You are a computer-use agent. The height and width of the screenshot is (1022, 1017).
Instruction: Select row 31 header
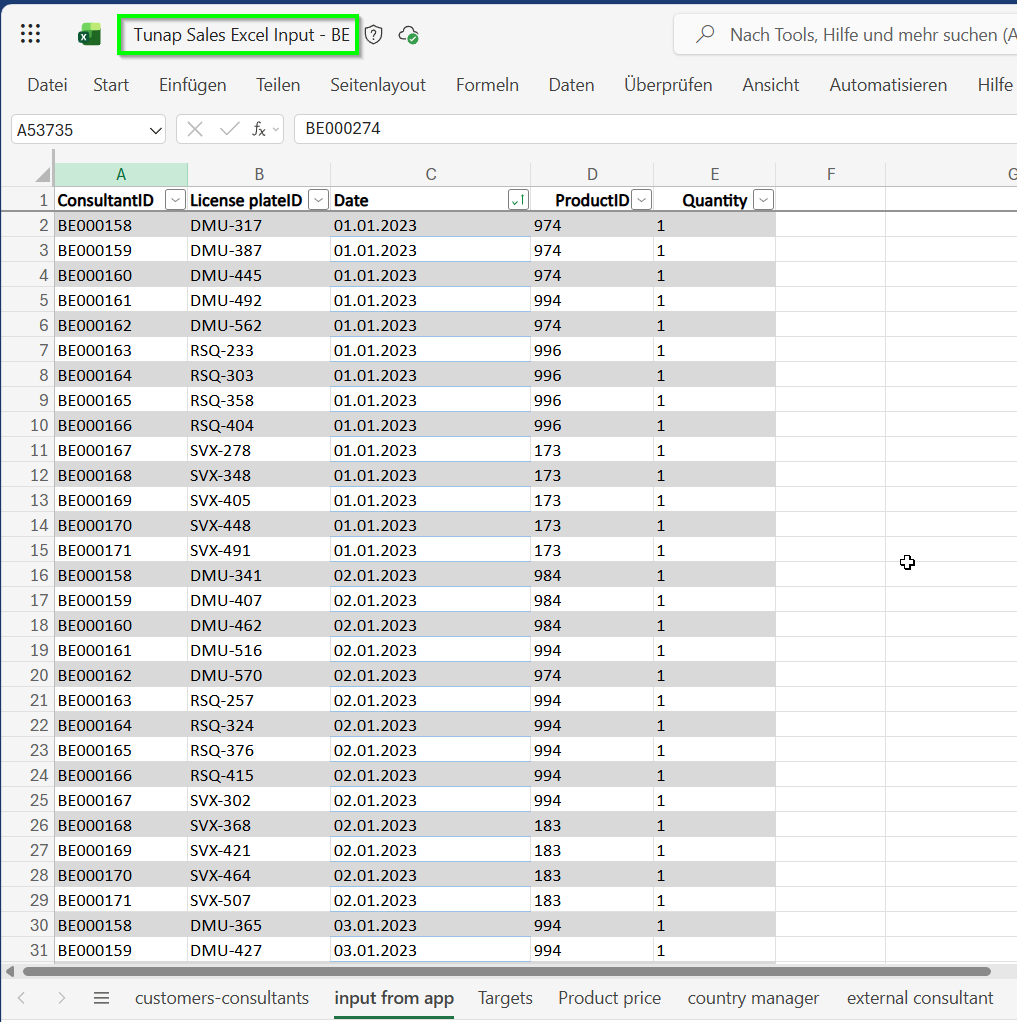click(27, 950)
